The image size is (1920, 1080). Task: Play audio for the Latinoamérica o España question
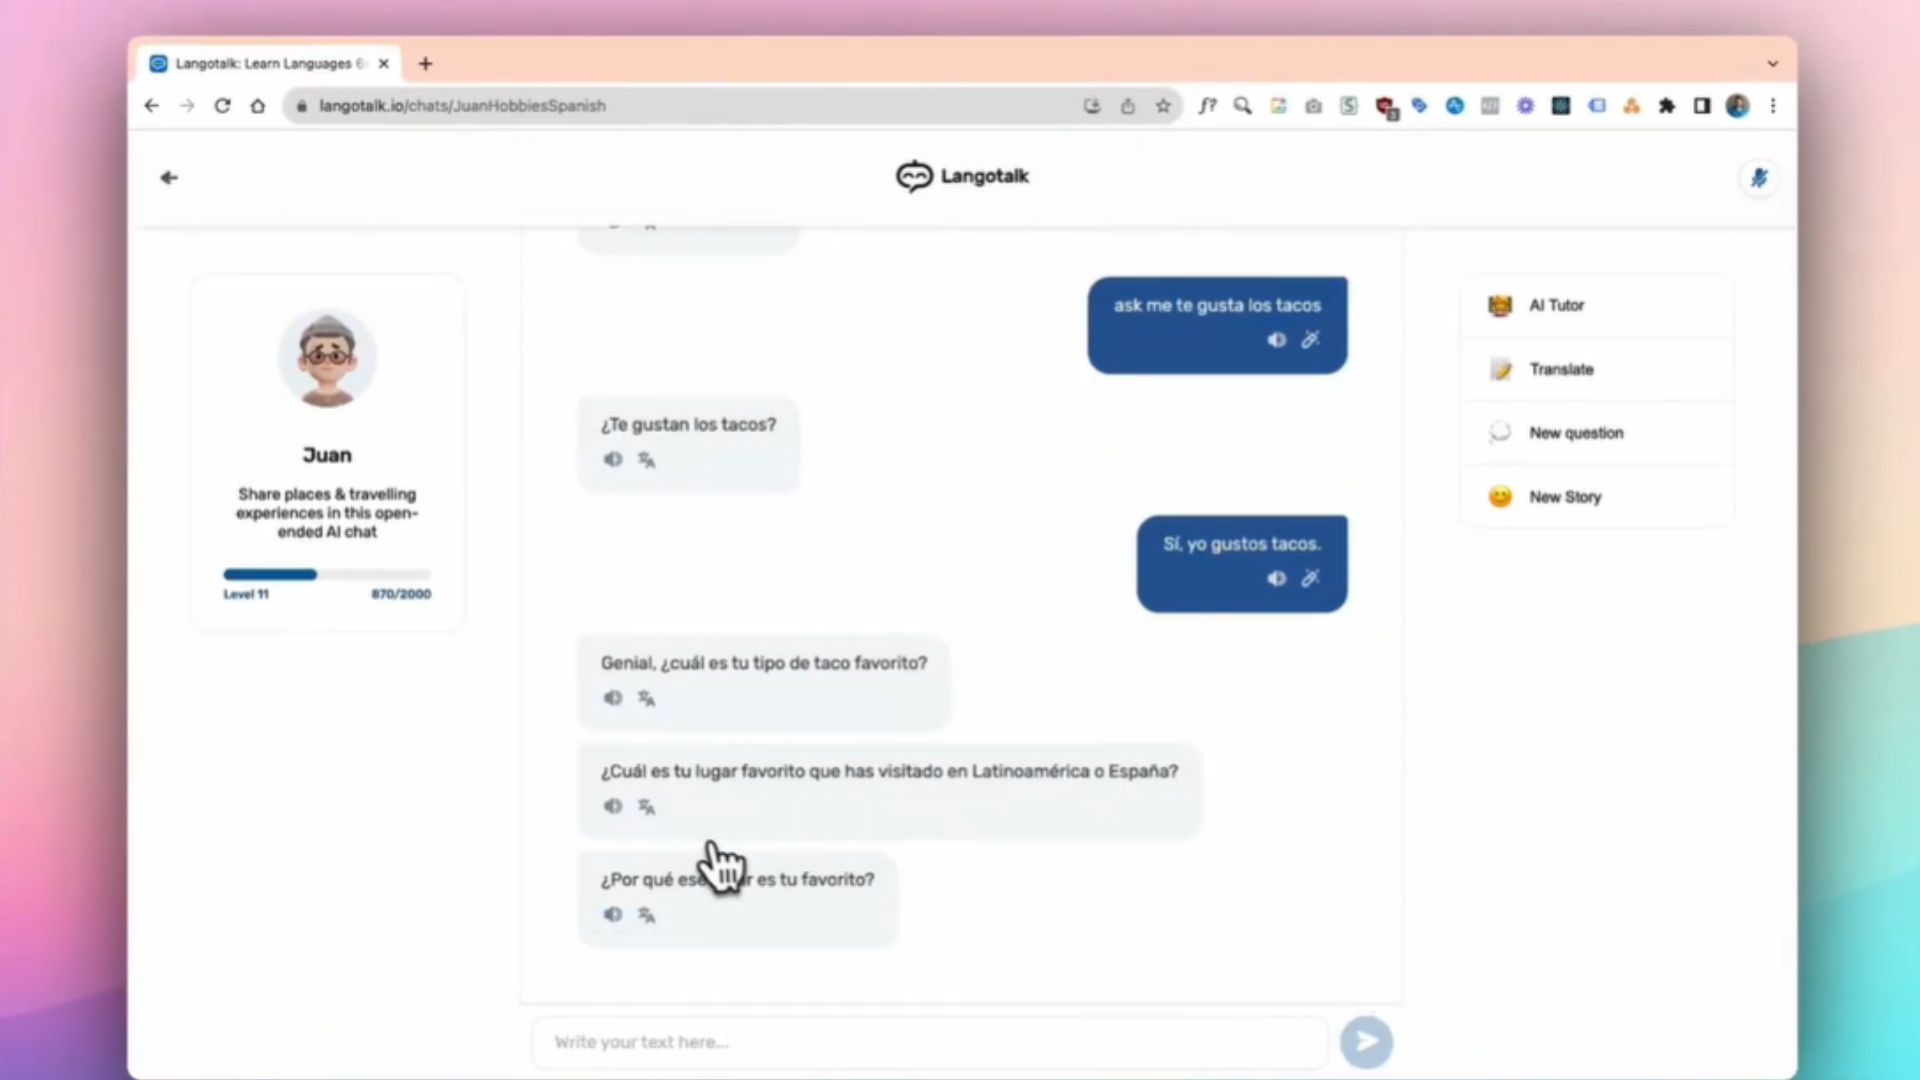[613, 806]
